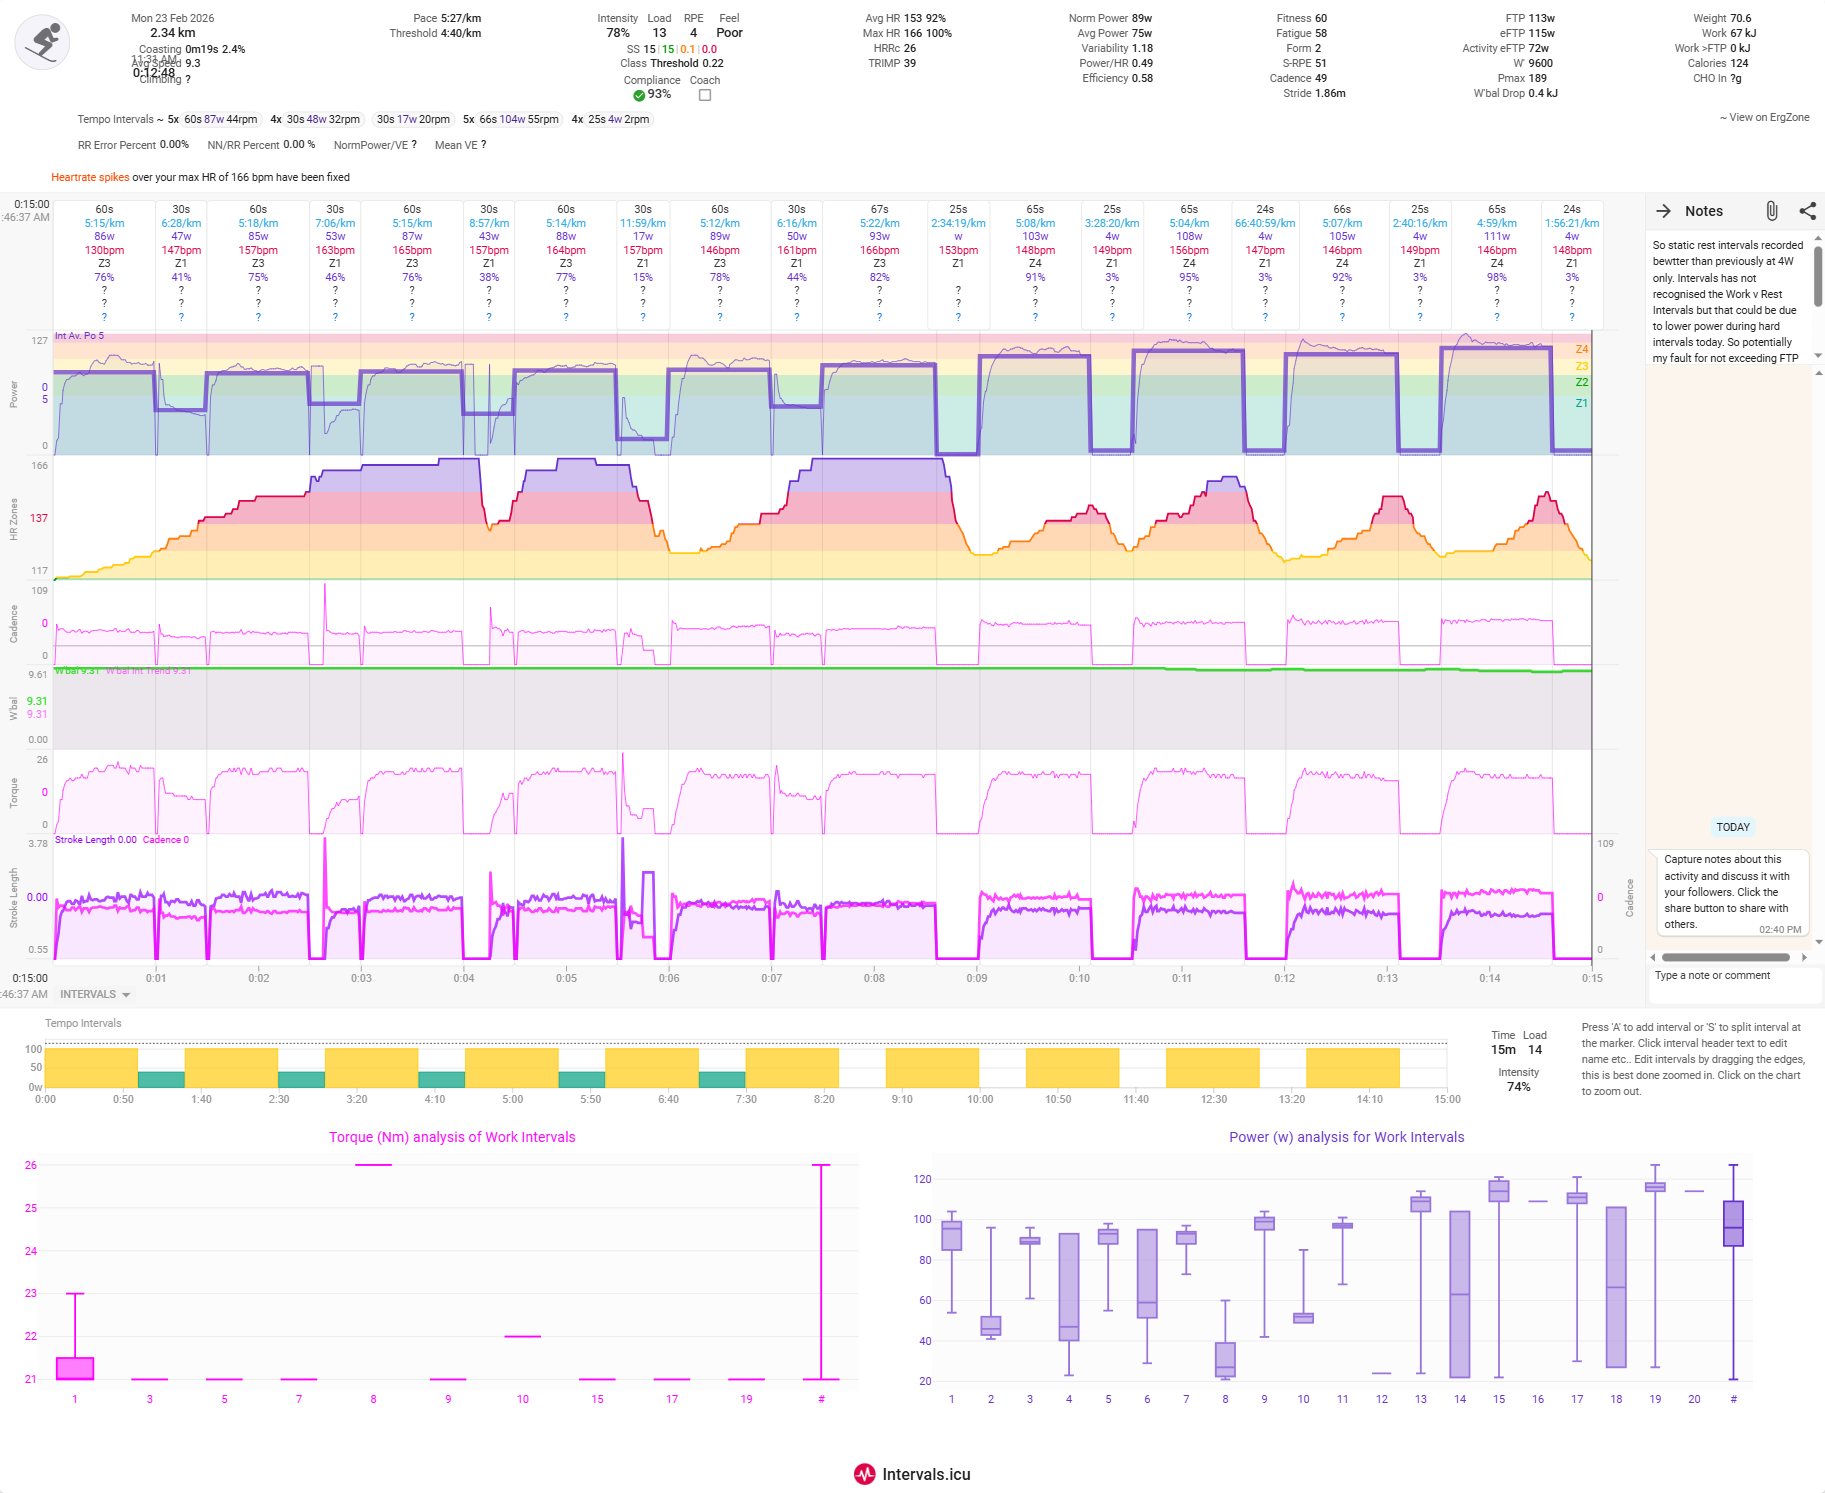Open the View on ErgZone link
1825x1493 pixels.
pyautogui.click(x=1764, y=117)
